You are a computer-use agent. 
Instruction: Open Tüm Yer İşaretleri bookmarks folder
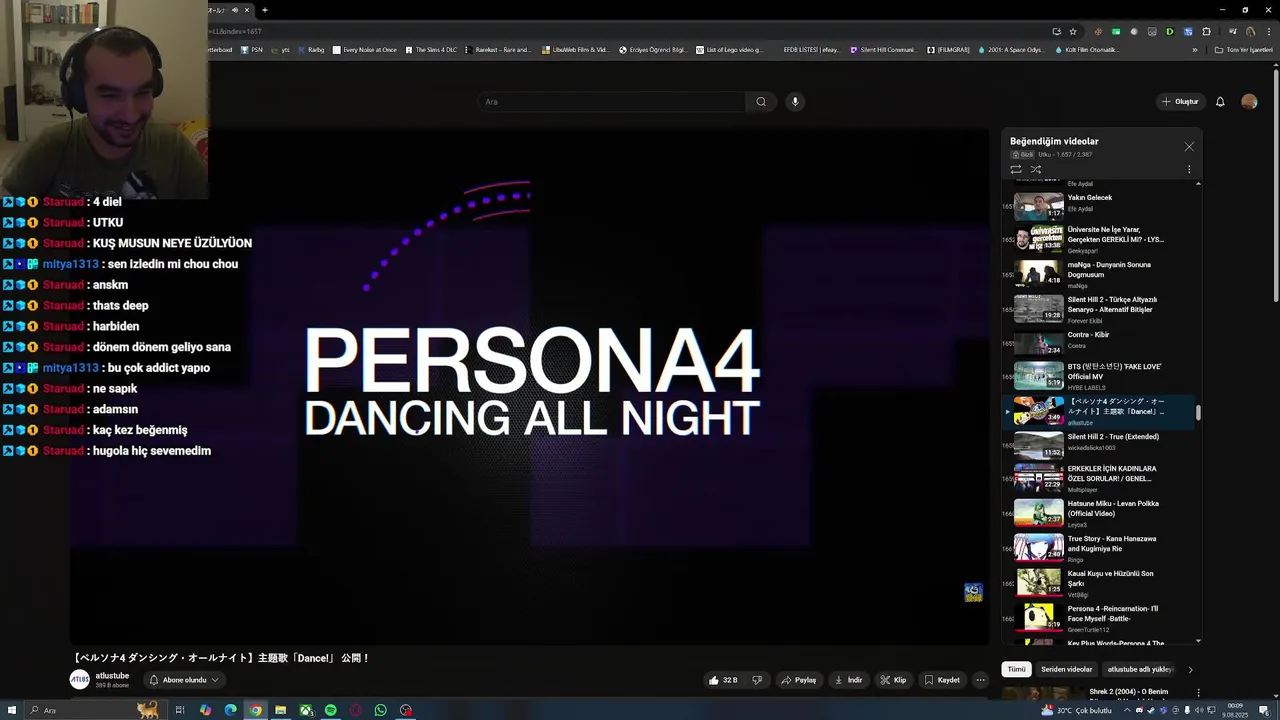(1243, 50)
